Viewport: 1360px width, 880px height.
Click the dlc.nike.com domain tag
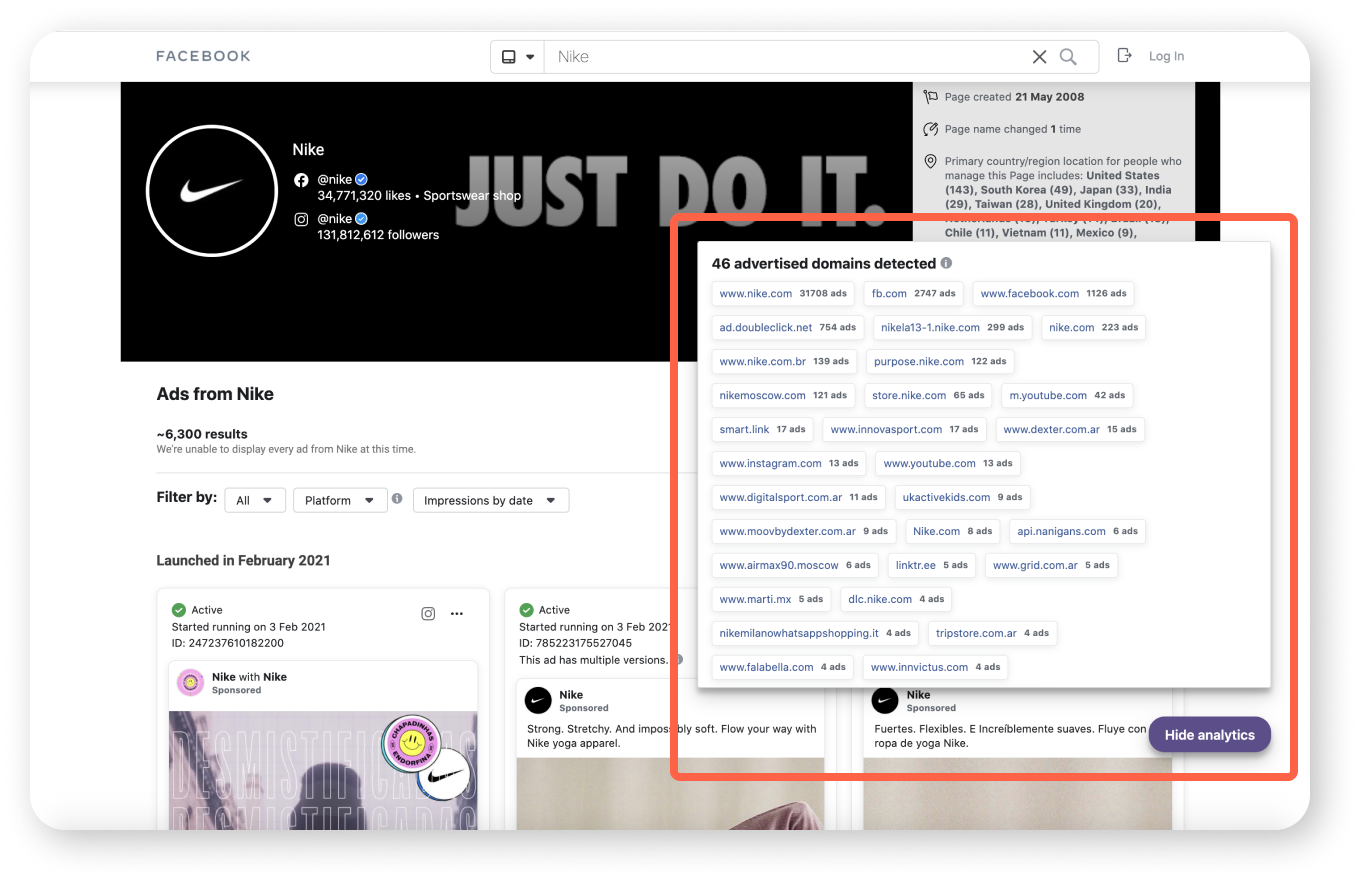(x=896, y=600)
